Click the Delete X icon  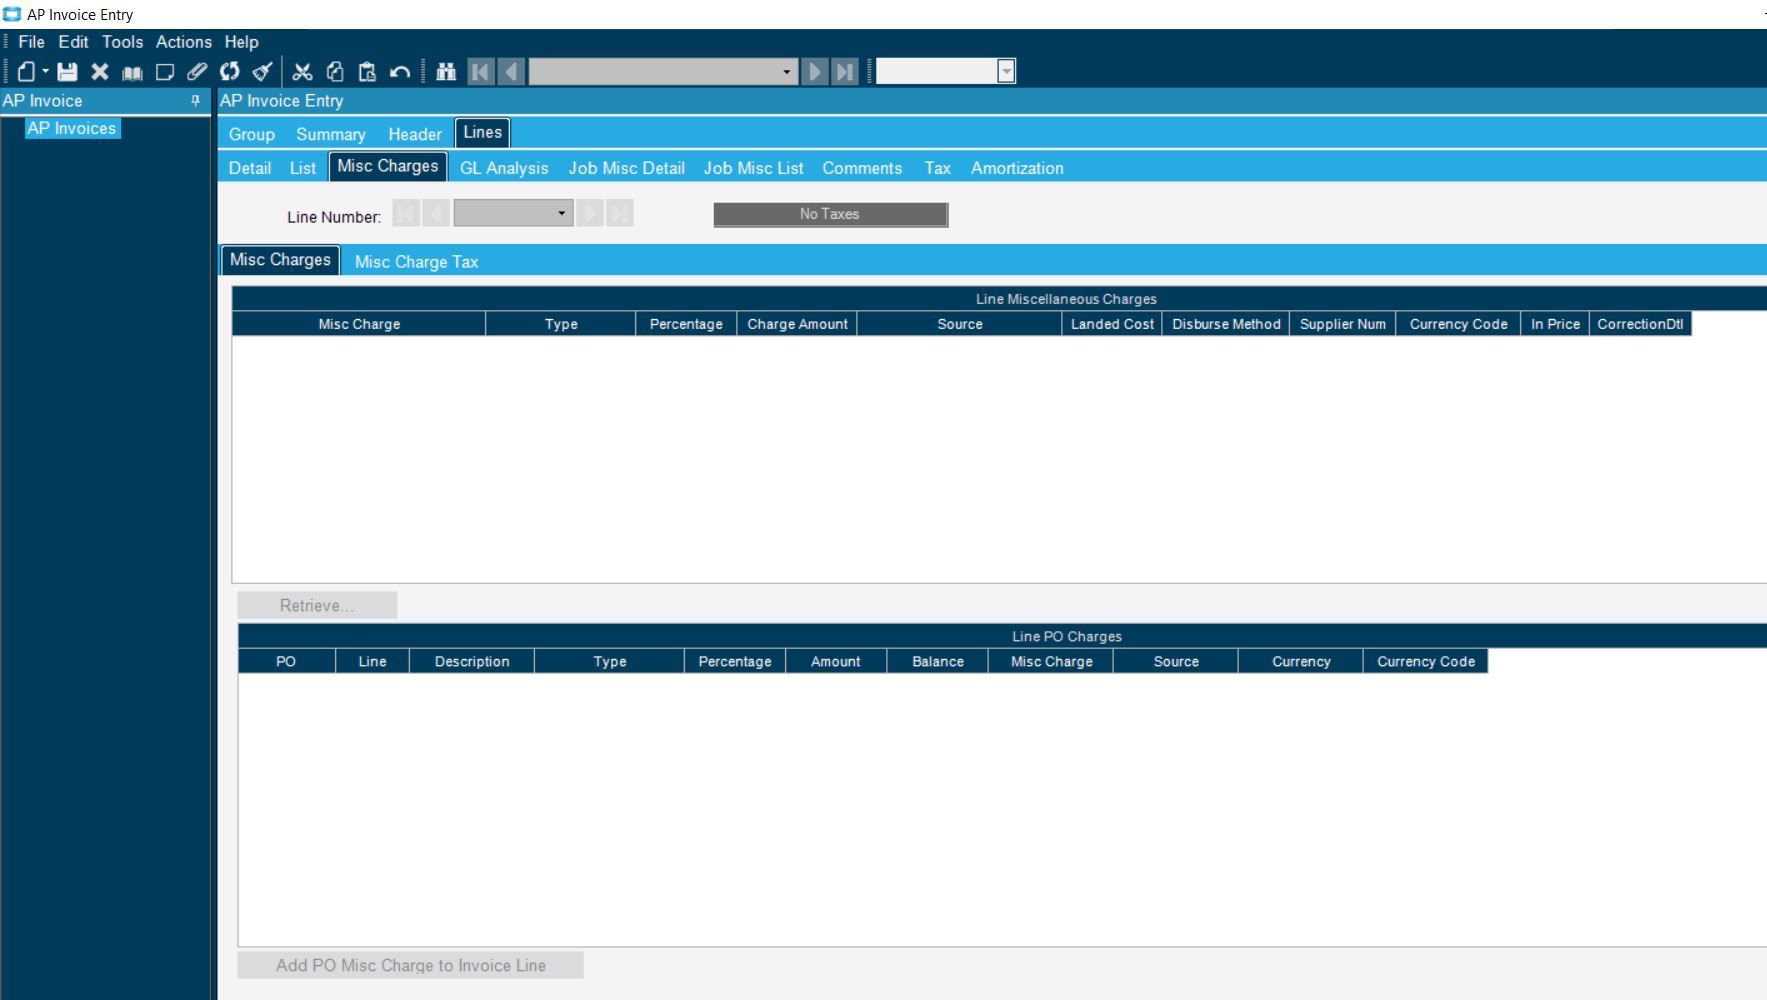[x=100, y=71]
